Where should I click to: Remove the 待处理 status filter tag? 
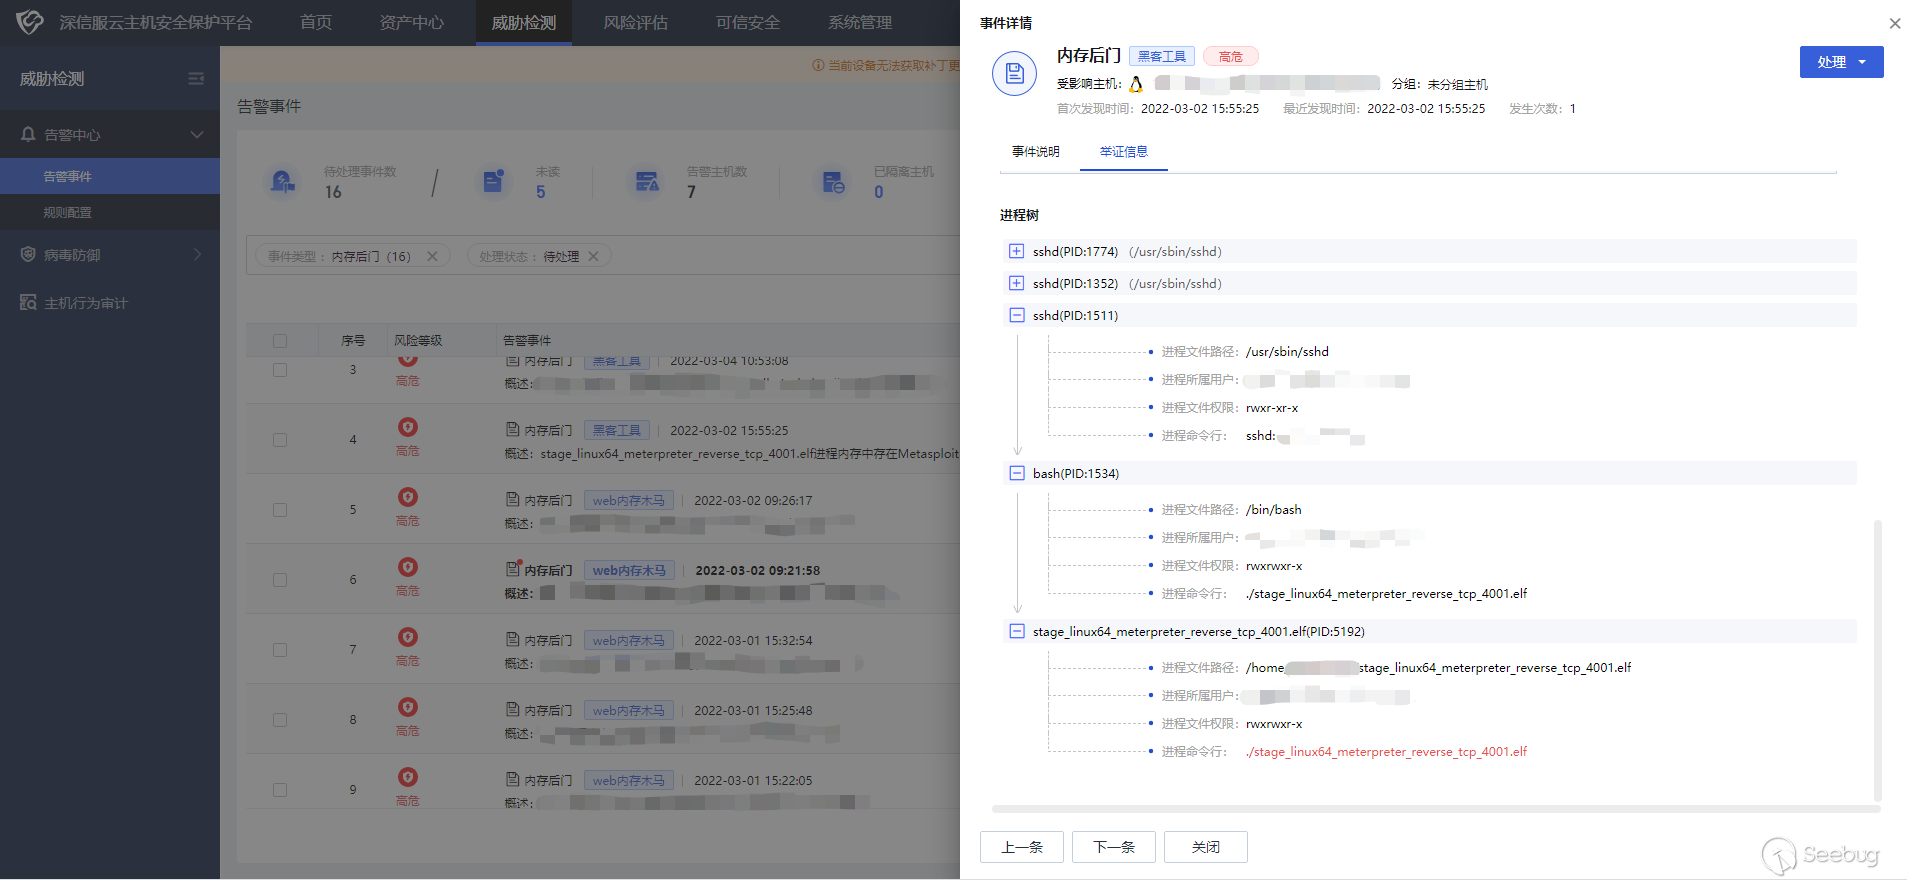pyautogui.click(x=593, y=257)
